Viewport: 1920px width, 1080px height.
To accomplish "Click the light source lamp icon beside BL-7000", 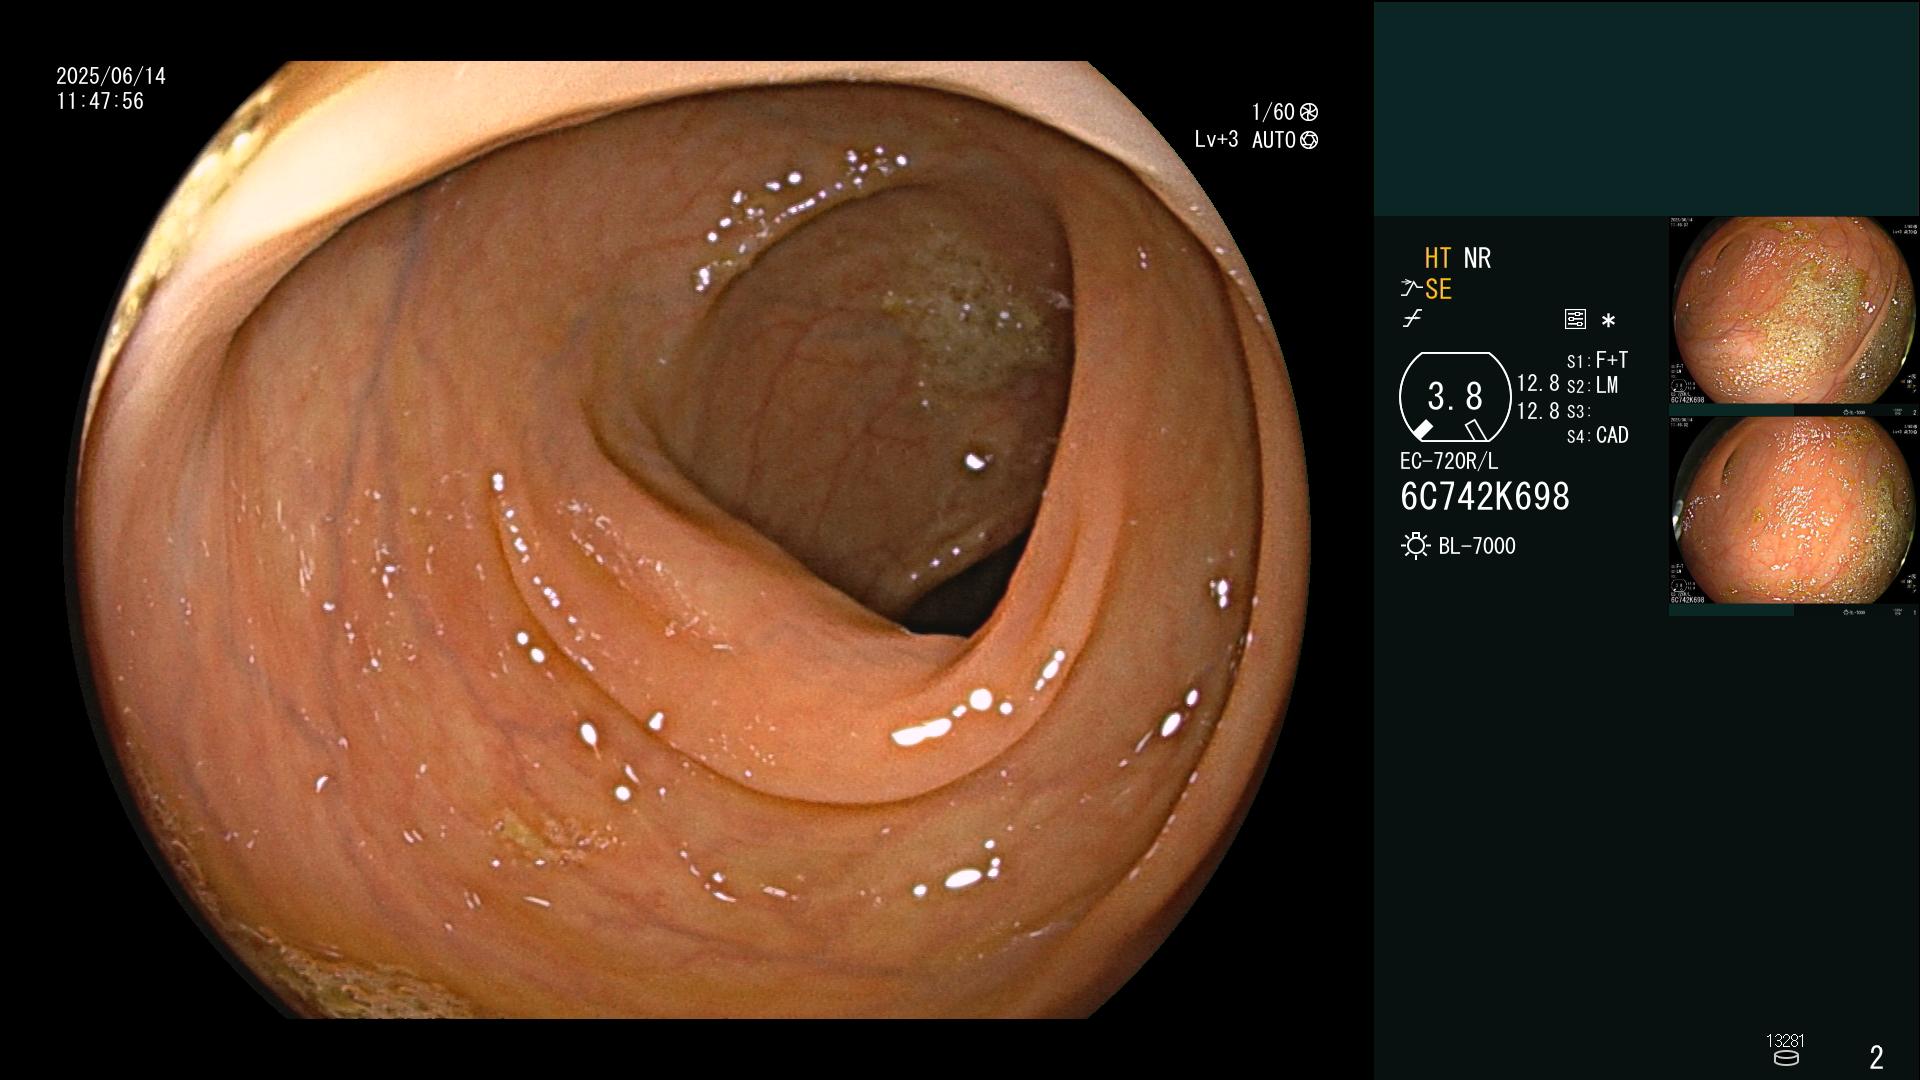I will tap(1415, 546).
